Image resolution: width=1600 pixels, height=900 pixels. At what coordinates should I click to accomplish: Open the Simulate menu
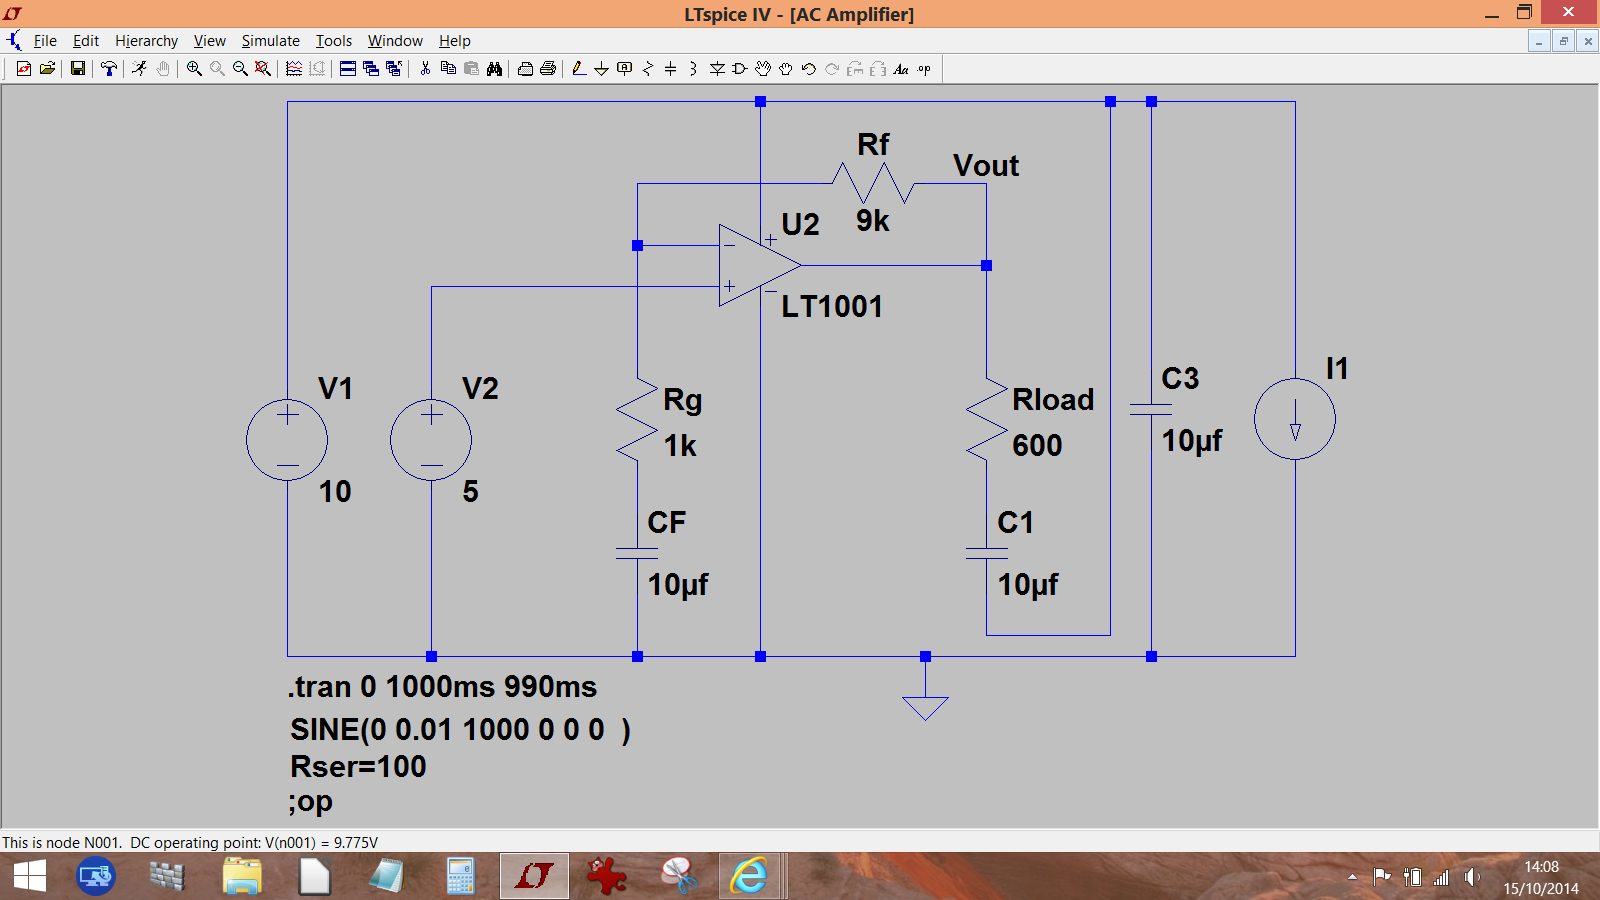(270, 41)
